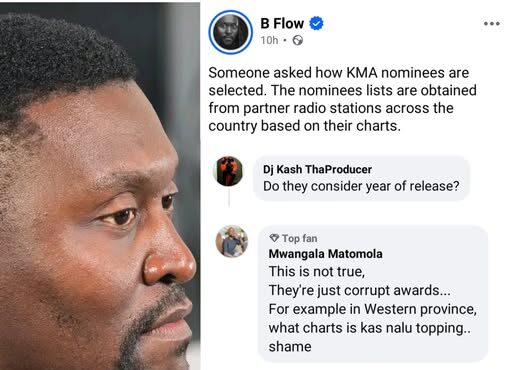526x370 pixels.
Task: Click the word 'shame' ending the comment
Action: [290, 347]
